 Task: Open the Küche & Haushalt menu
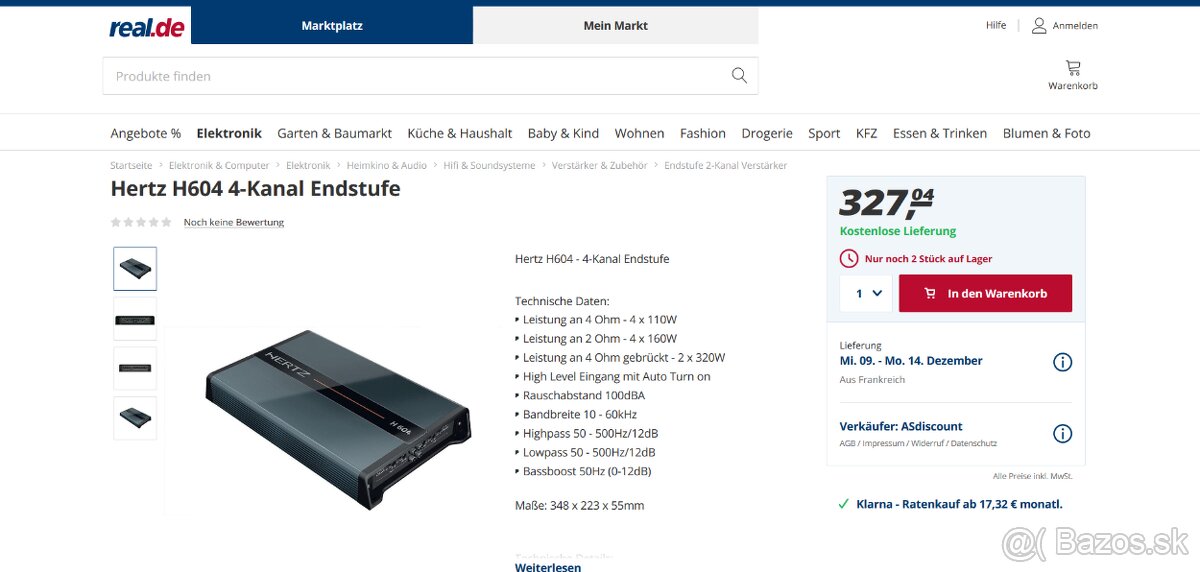point(460,133)
